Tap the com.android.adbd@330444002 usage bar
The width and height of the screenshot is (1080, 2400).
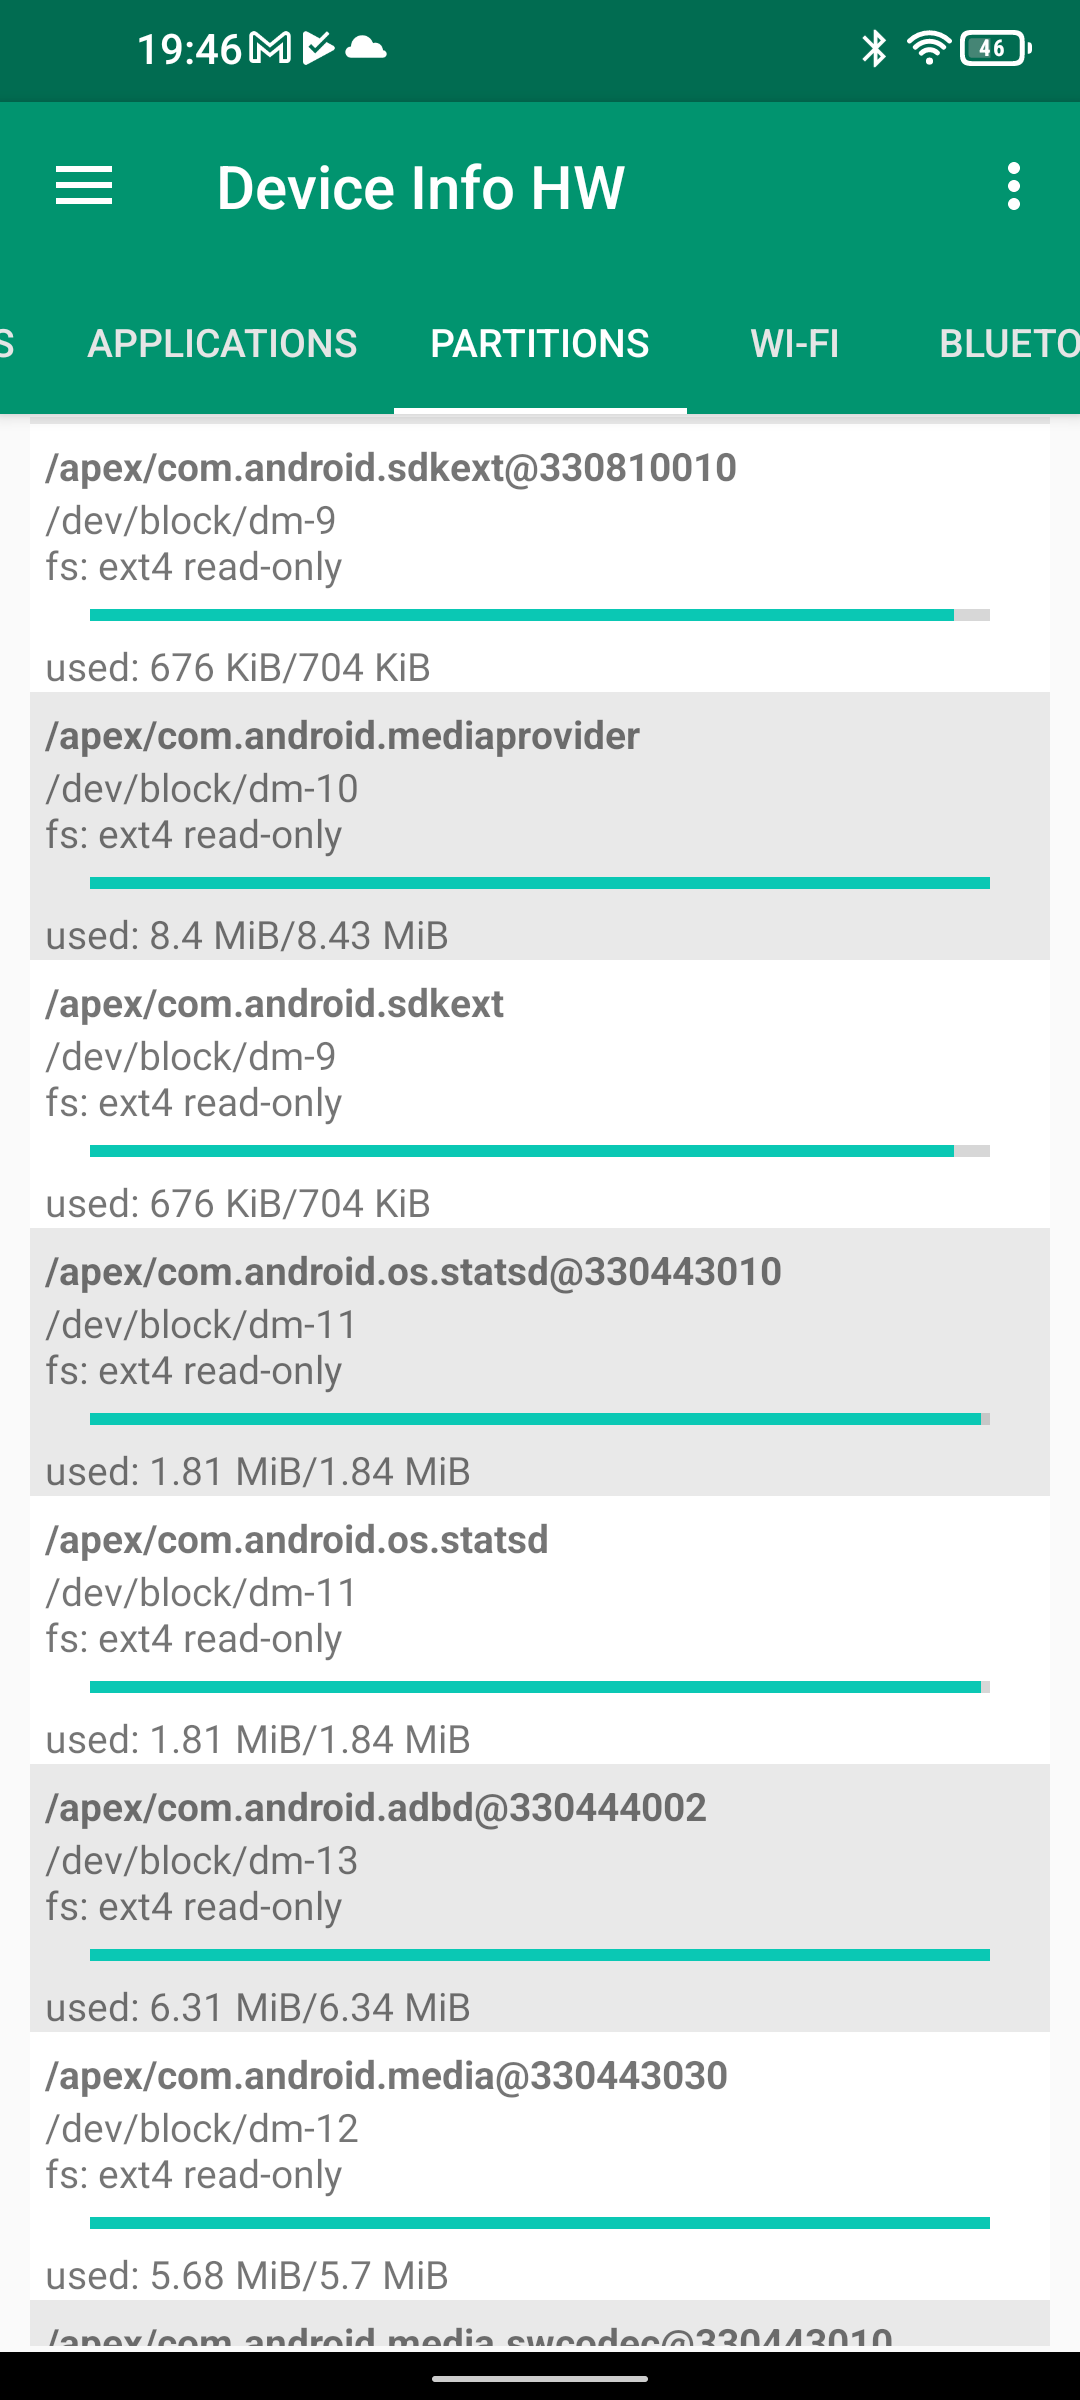point(540,1955)
